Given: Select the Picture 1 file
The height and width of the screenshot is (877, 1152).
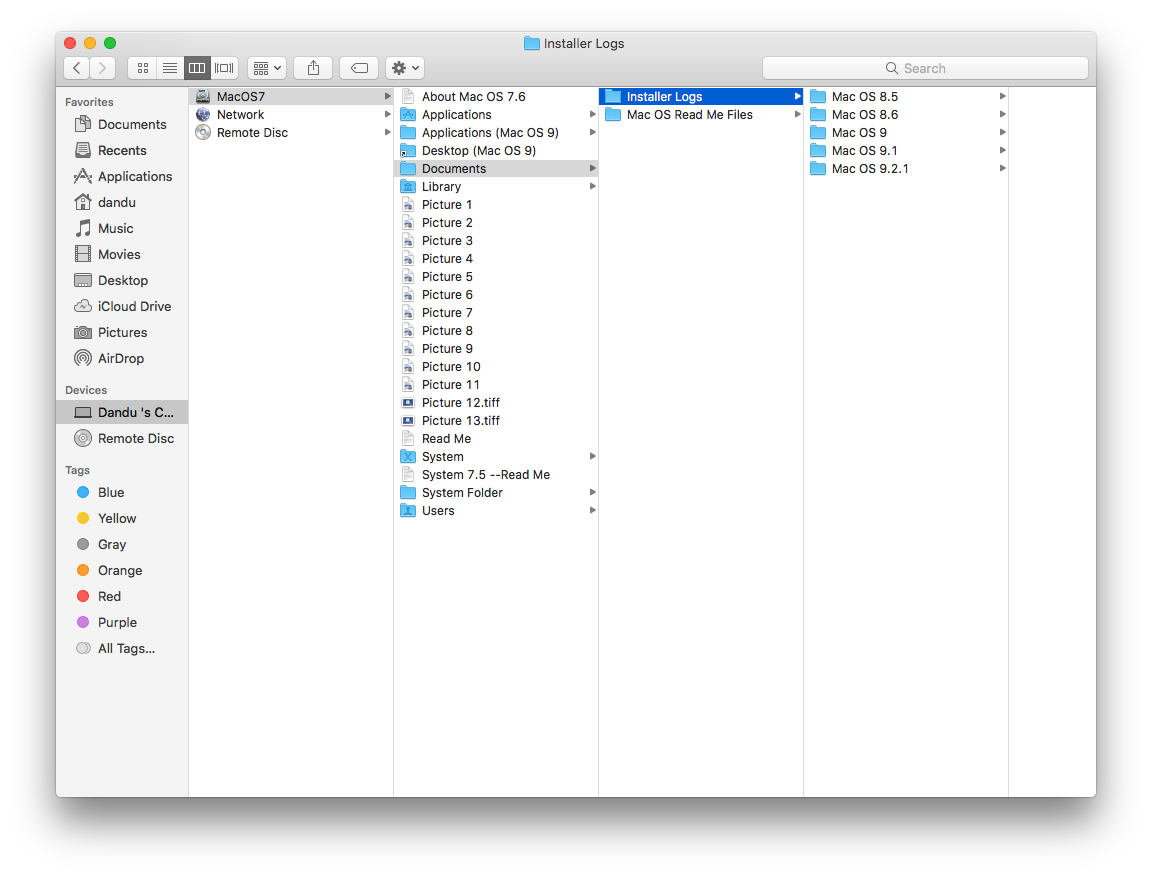Looking at the screenshot, I should (x=496, y=204).
